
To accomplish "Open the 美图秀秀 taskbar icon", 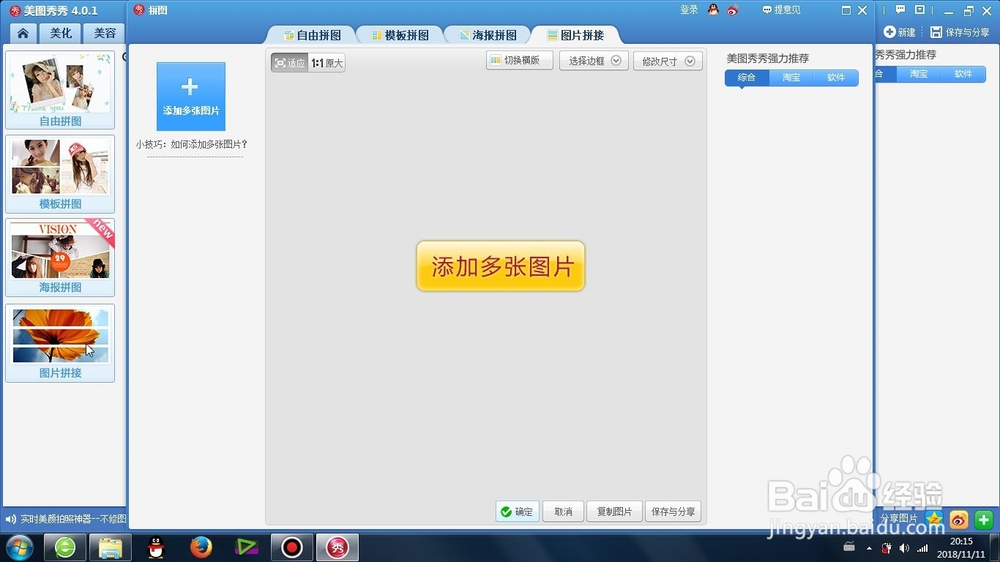I will tap(337, 547).
